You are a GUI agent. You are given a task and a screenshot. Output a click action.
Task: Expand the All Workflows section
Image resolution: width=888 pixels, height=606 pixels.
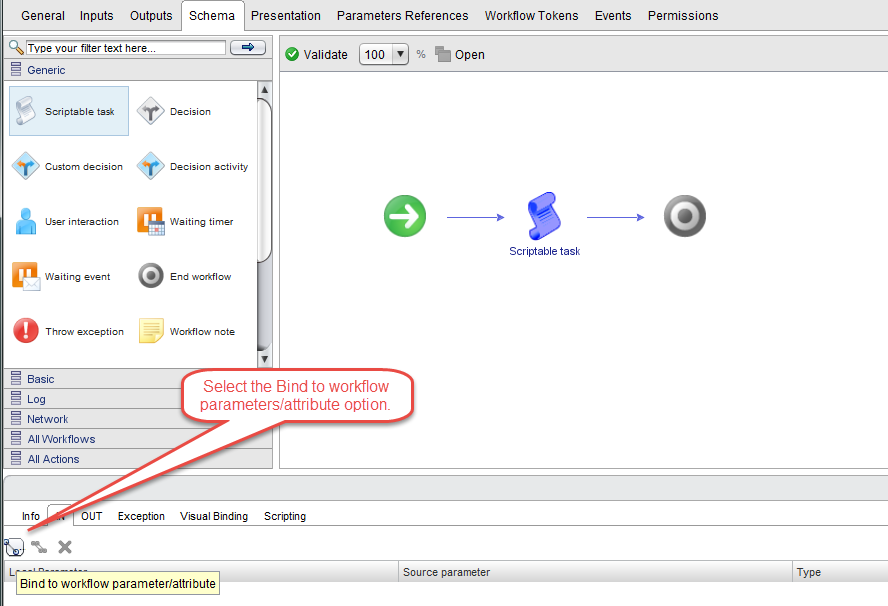tap(61, 439)
